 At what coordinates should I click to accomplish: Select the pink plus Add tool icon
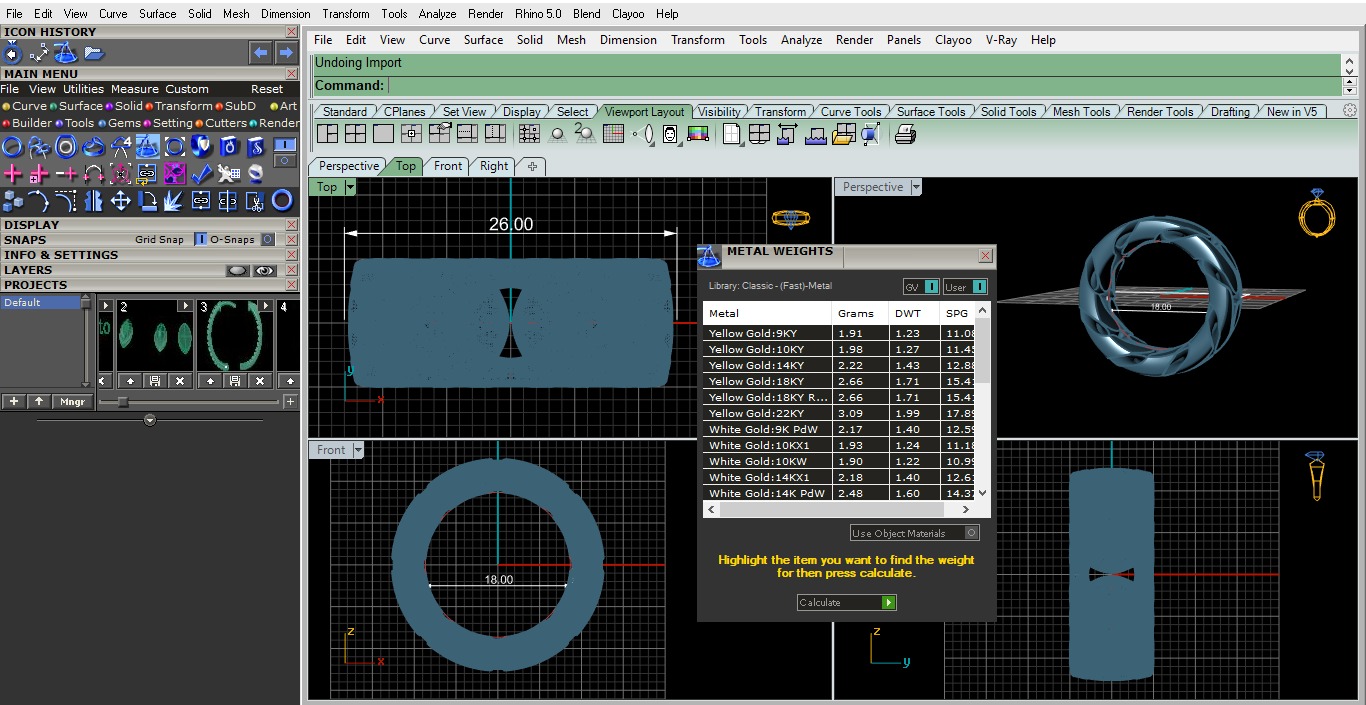coord(12,174)
